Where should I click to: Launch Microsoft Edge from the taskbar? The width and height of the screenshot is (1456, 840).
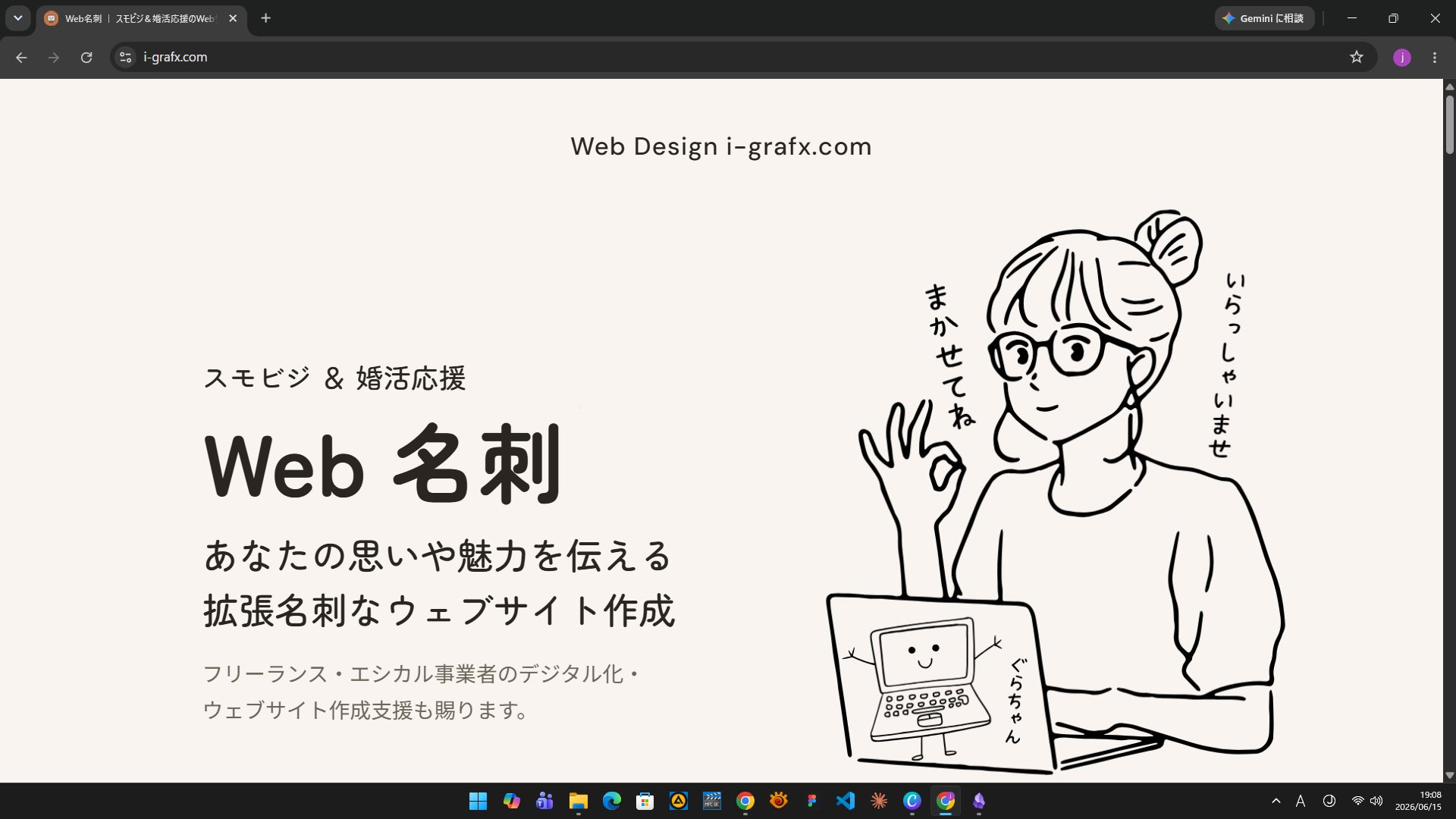tap(612, 801)
